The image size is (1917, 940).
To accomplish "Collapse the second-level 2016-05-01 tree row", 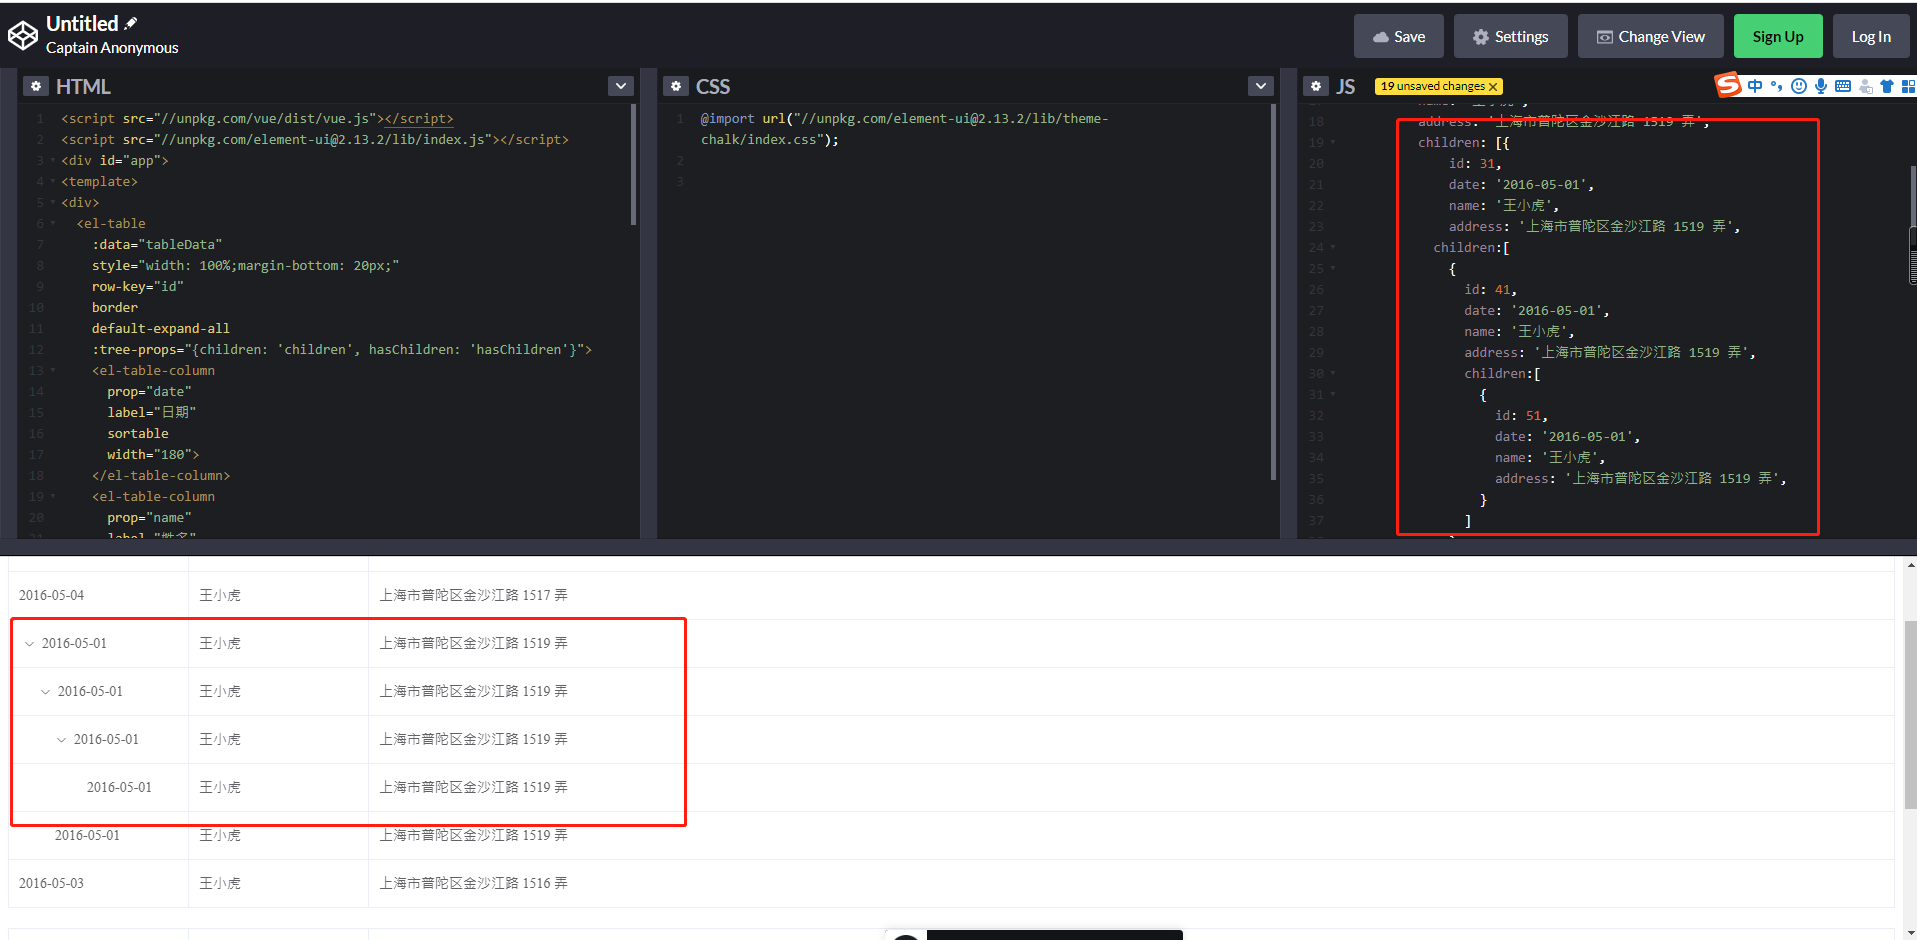I will click(x=45, y=692).
